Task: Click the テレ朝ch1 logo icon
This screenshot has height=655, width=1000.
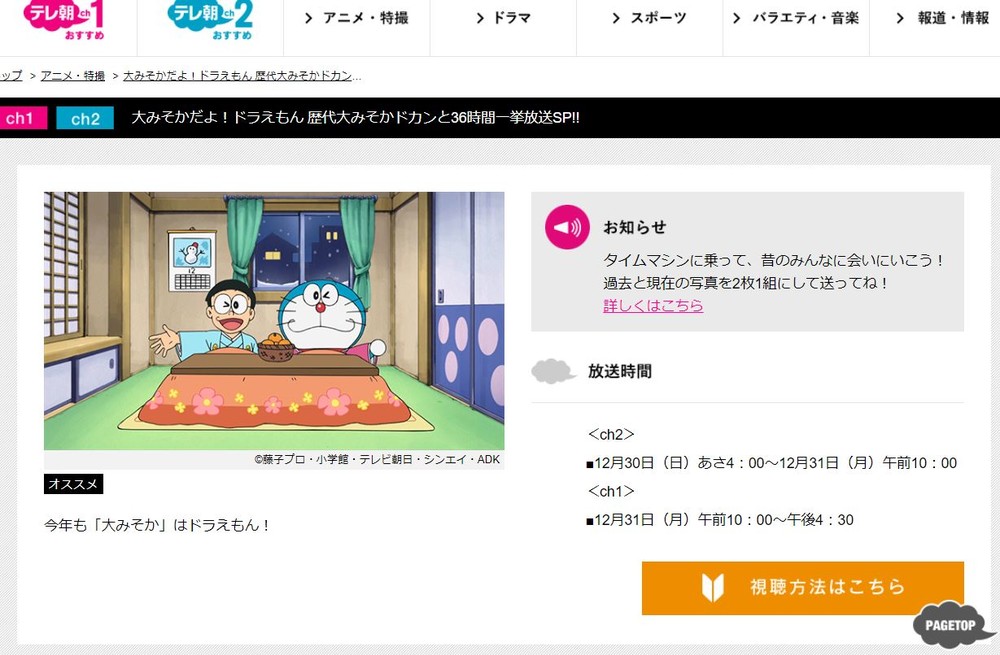Action: click(64, 19)
